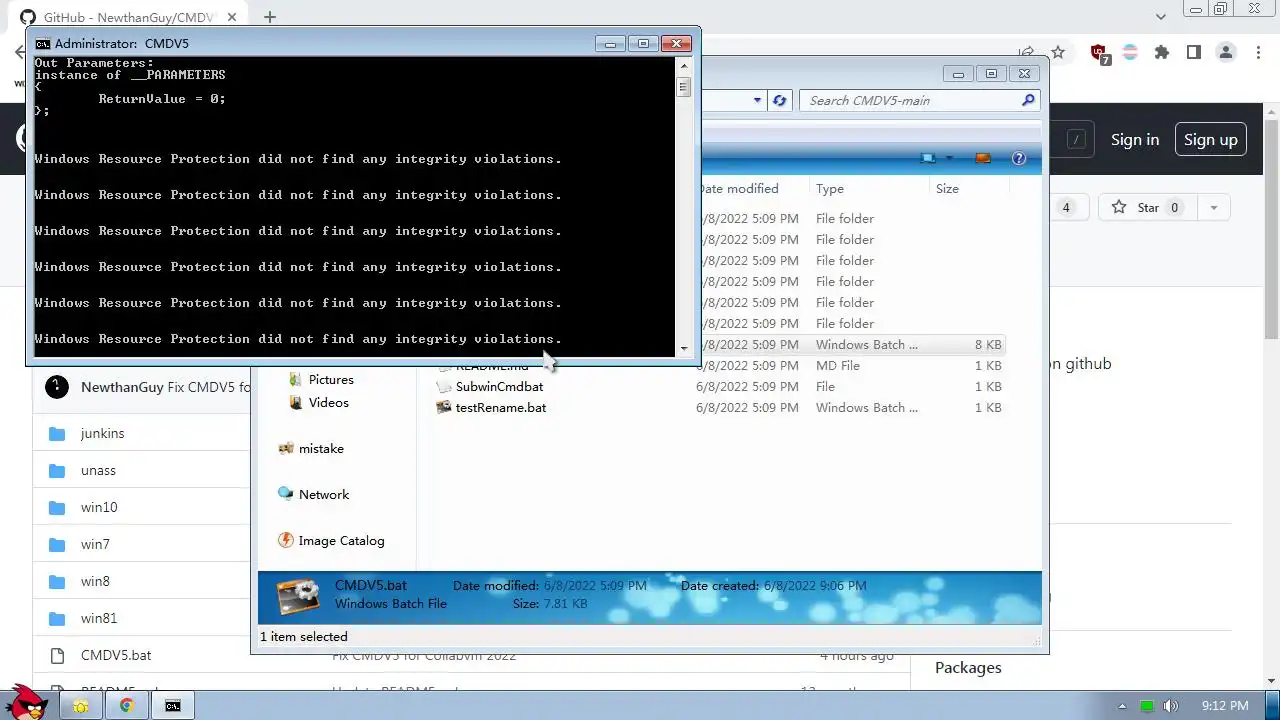Click the NewthanGuy avatar icon

click(x=57, y=387)
